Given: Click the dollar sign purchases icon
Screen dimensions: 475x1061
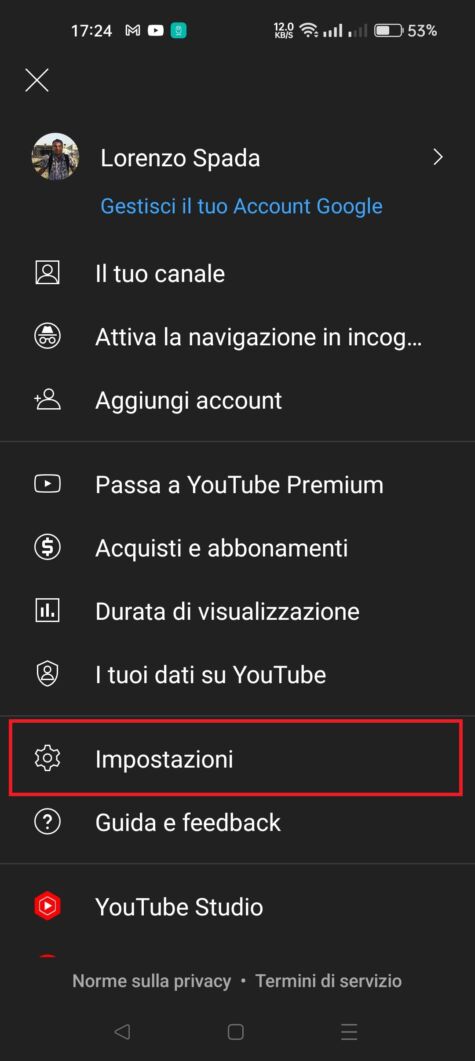Looking at the screenshot, I should (47, 547).
